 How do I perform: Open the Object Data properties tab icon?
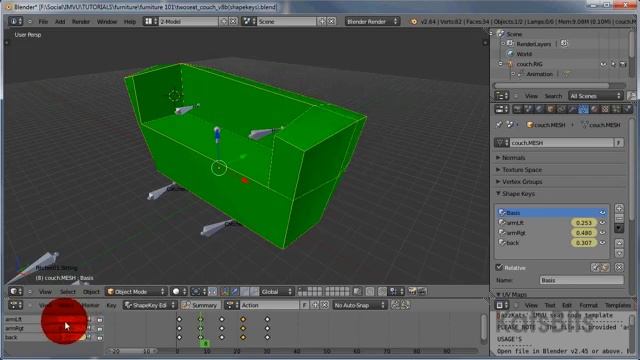(x=583, y=109)
